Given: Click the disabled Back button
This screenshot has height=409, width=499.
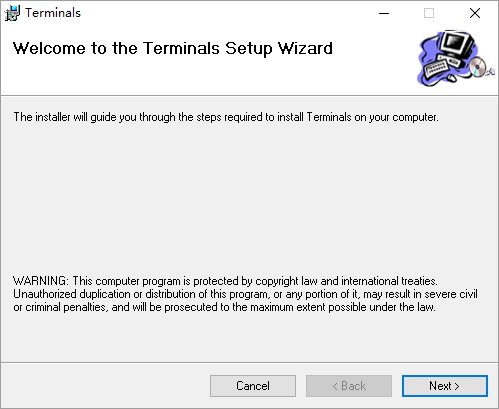Looking at the screenshot, I should (x=349, y=386).
